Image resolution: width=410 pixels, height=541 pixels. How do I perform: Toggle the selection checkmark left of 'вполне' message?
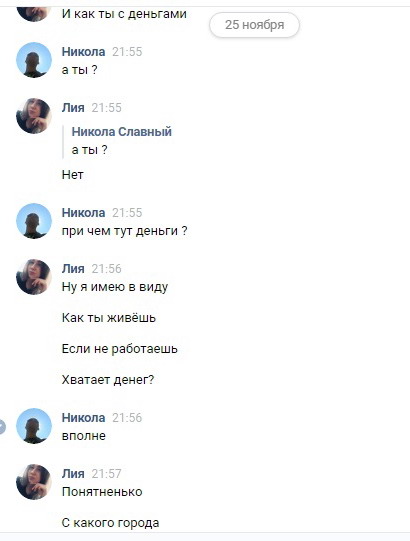(2, 426)
